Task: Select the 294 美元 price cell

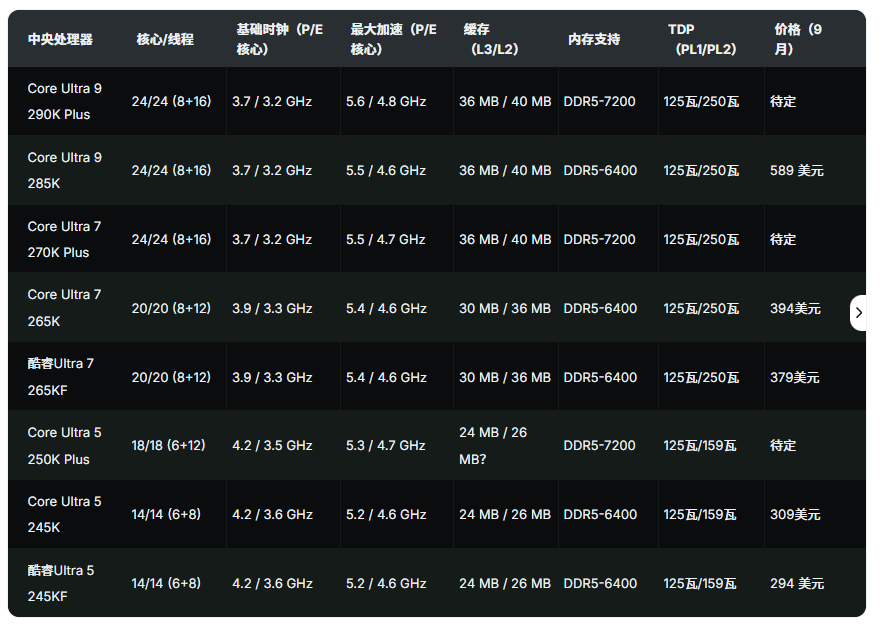Action: tap(797, 584)
